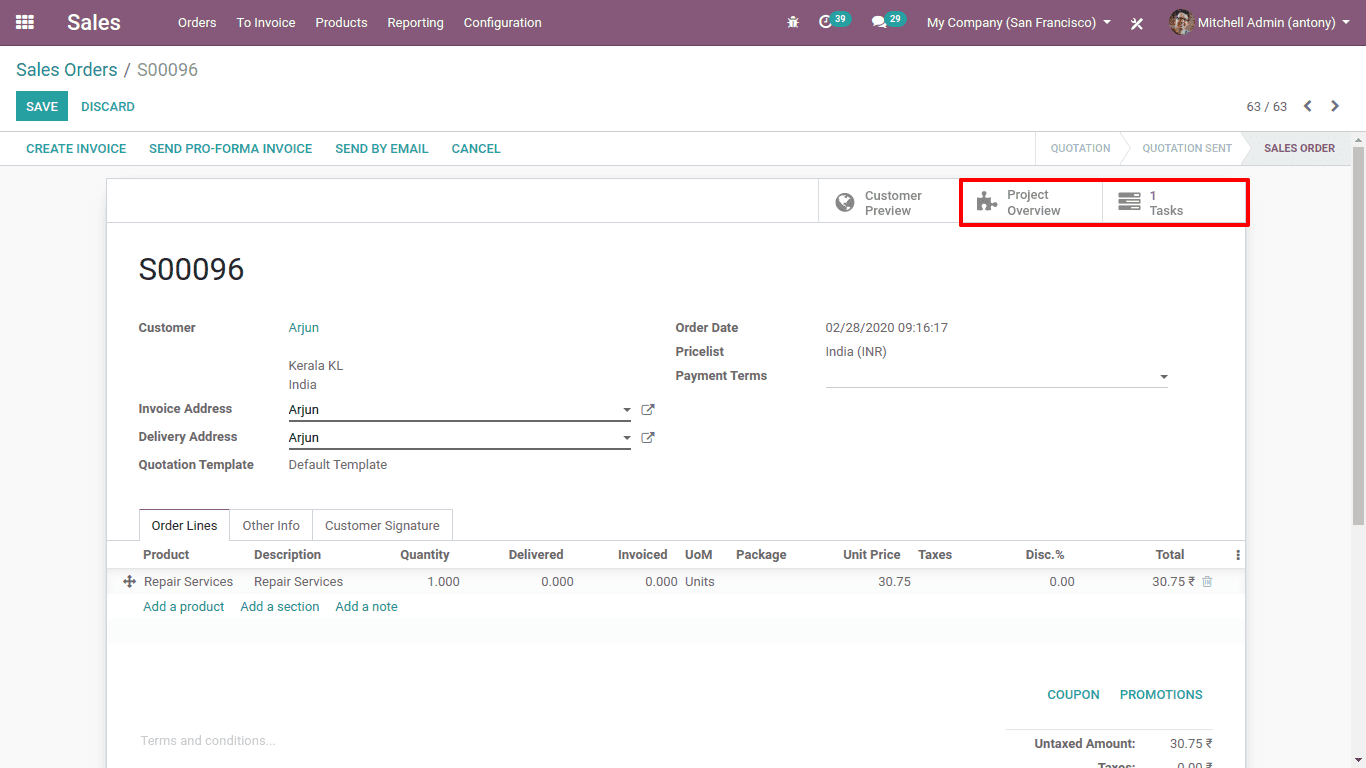Open Project Overview puzzle button

[1032, 203]
